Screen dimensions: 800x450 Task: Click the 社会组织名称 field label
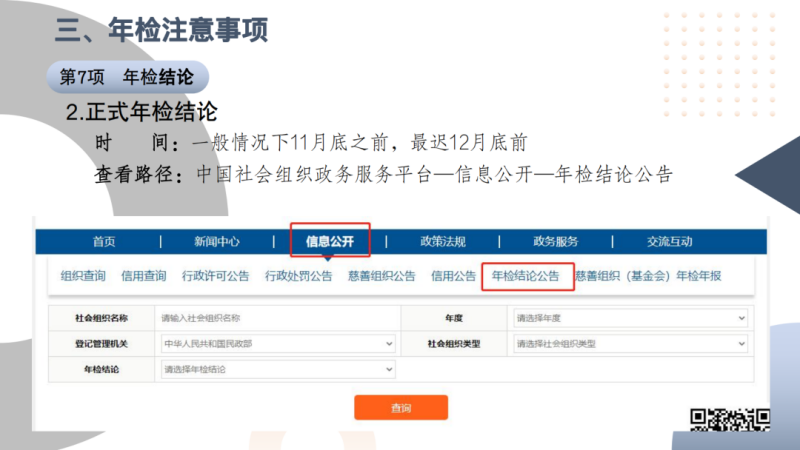[x=102, y=318]
